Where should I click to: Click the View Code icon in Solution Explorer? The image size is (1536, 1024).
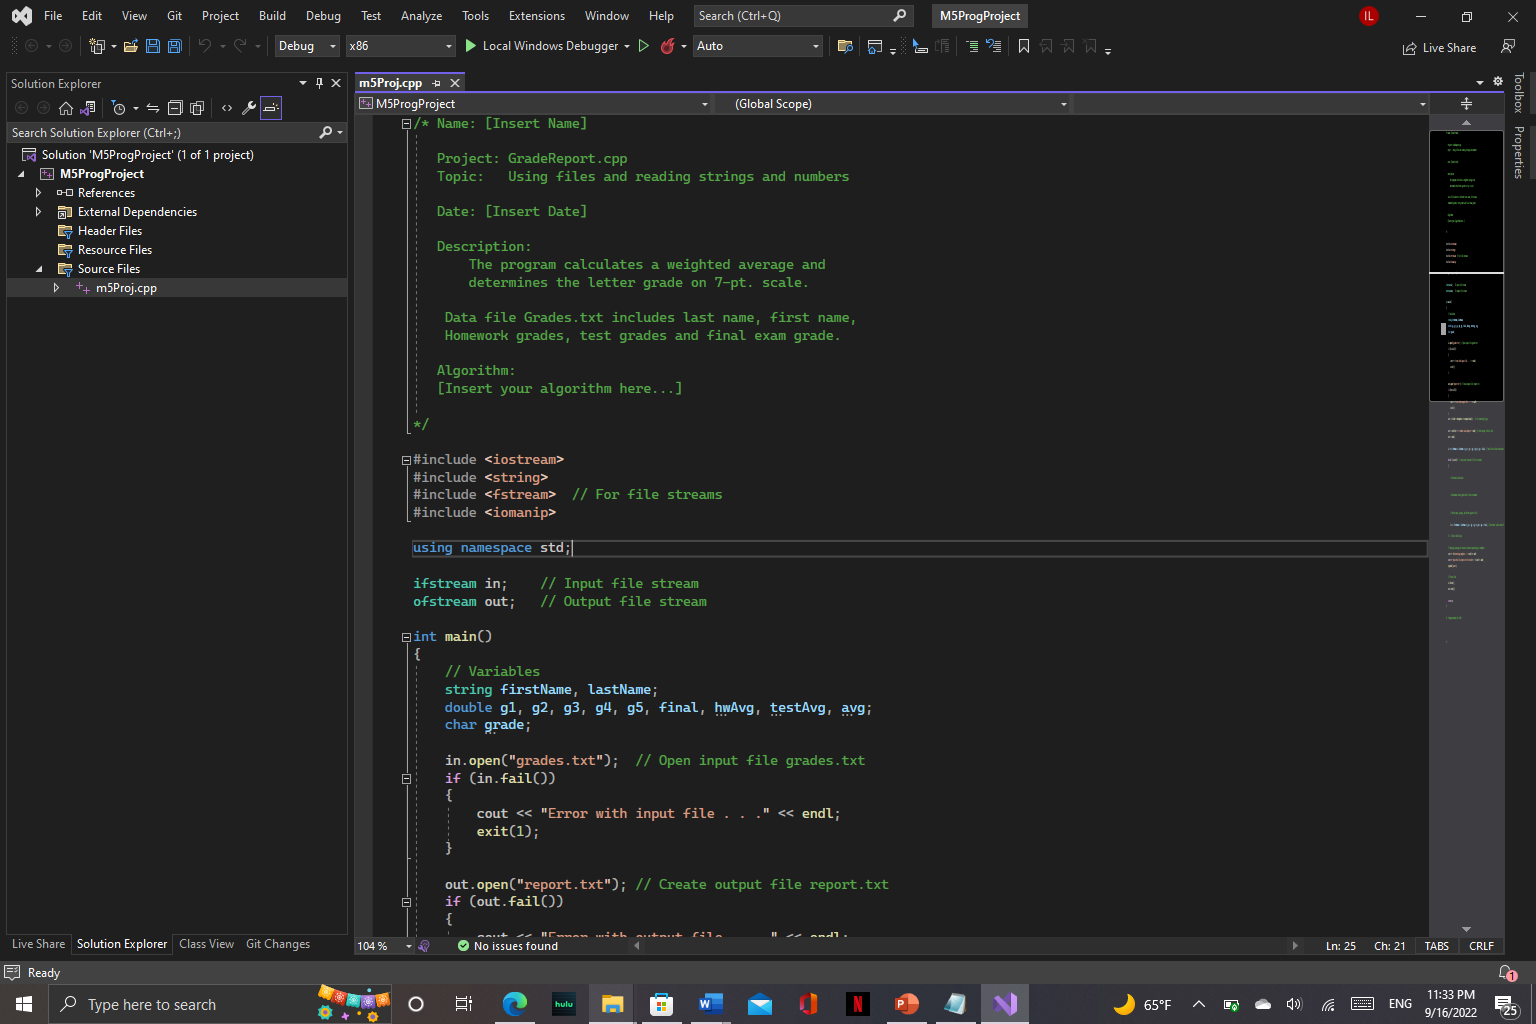click(x=227, y=108)
